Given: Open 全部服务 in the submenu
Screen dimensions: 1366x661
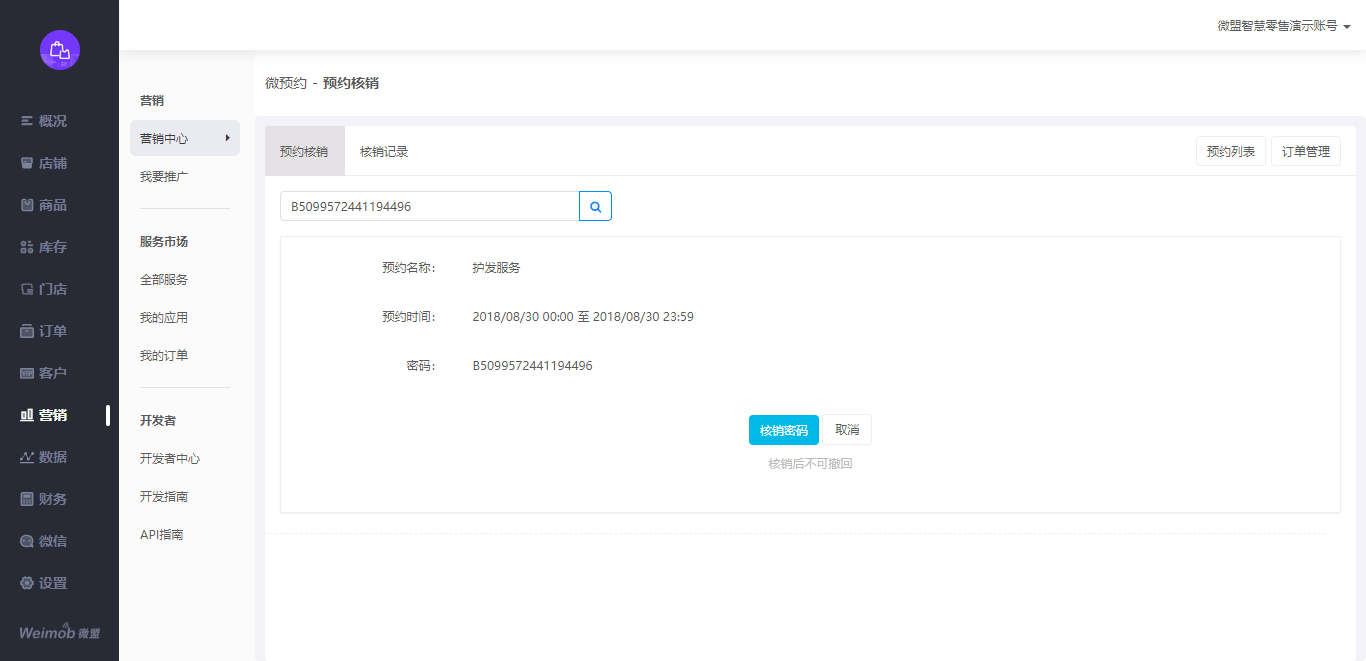Looking at the screenshot, I should 164,280.
